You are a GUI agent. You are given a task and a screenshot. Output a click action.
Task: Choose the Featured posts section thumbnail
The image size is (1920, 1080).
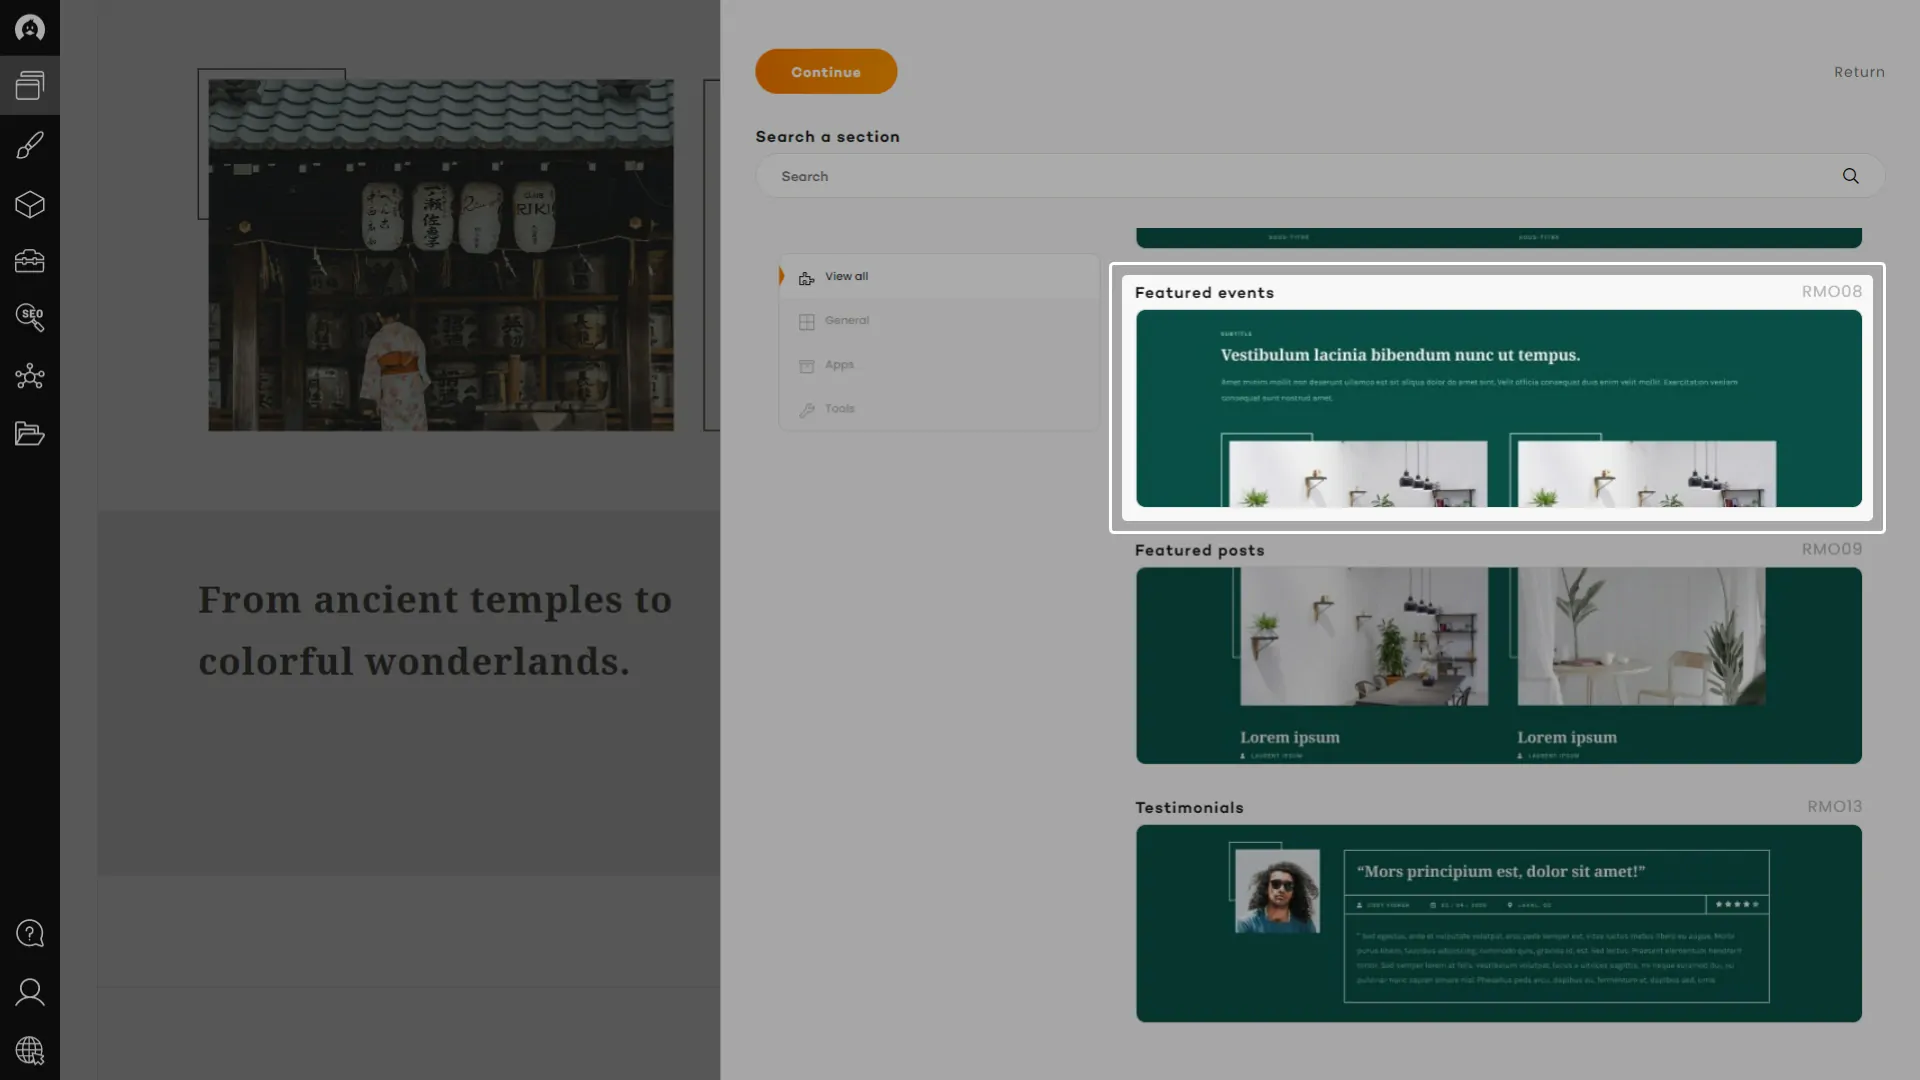[1498, 665]
